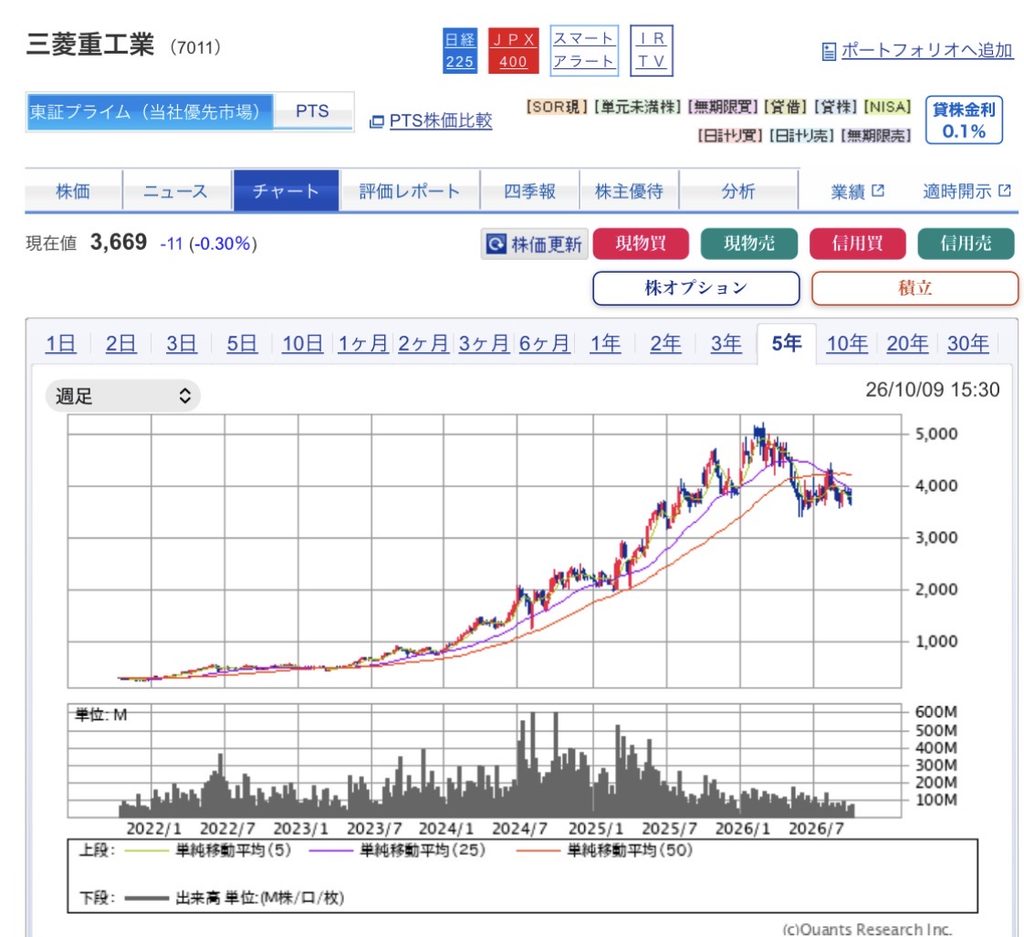Open the 分析 tab
Image resolution: width=1024 pixels, height=937 pixels.
pos(738,191)
